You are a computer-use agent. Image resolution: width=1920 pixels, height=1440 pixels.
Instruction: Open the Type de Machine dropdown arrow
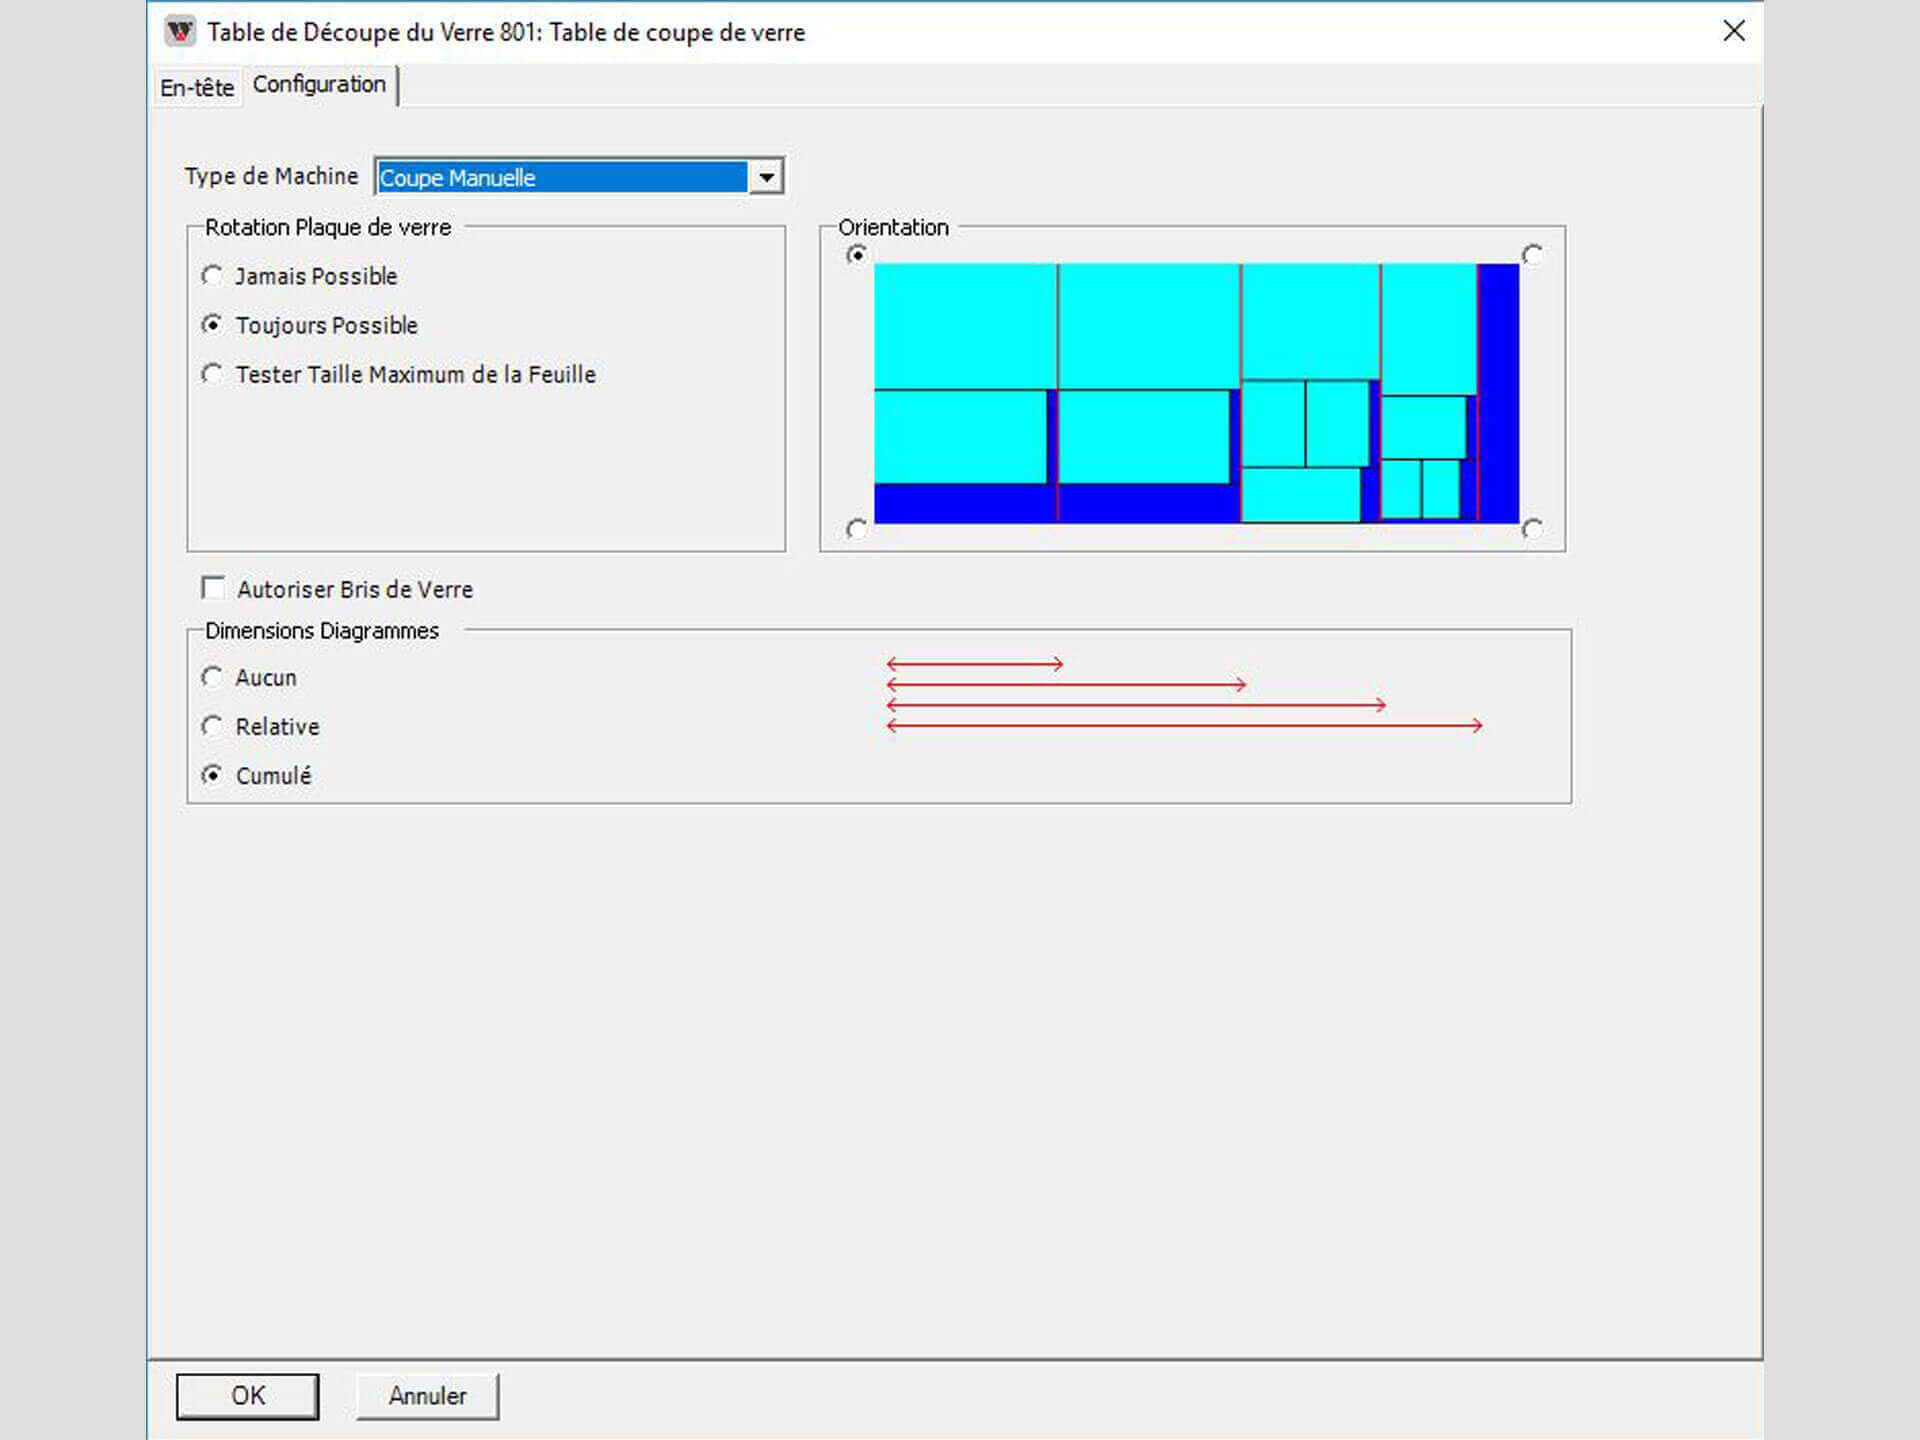[x=766, y=177]
